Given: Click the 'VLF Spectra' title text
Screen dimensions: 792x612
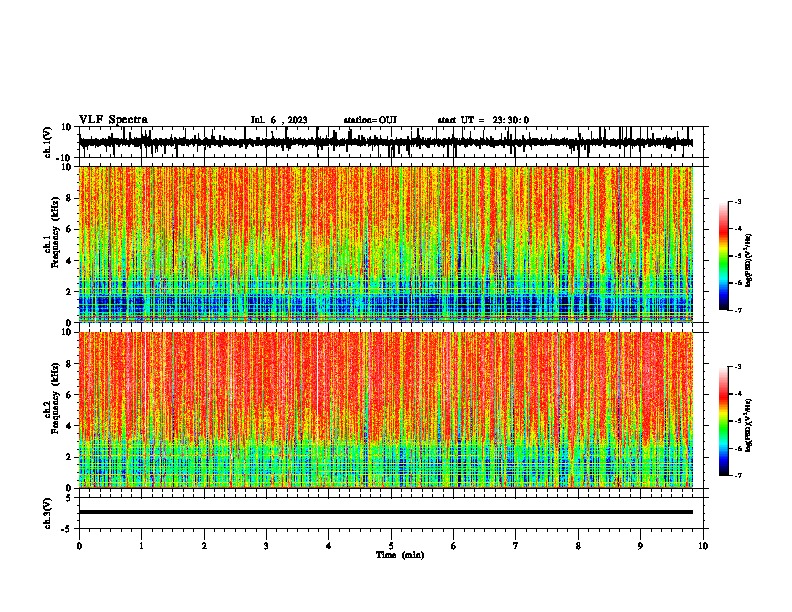Looking at the screenshot, I should pyautogui.click(x=113, y=120).
